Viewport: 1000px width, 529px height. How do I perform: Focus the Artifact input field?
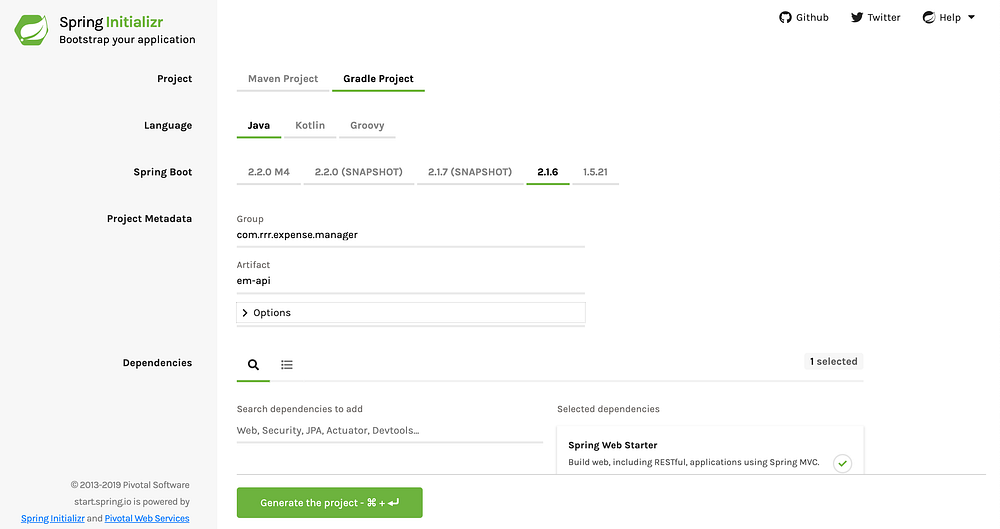tap(411, 281)
